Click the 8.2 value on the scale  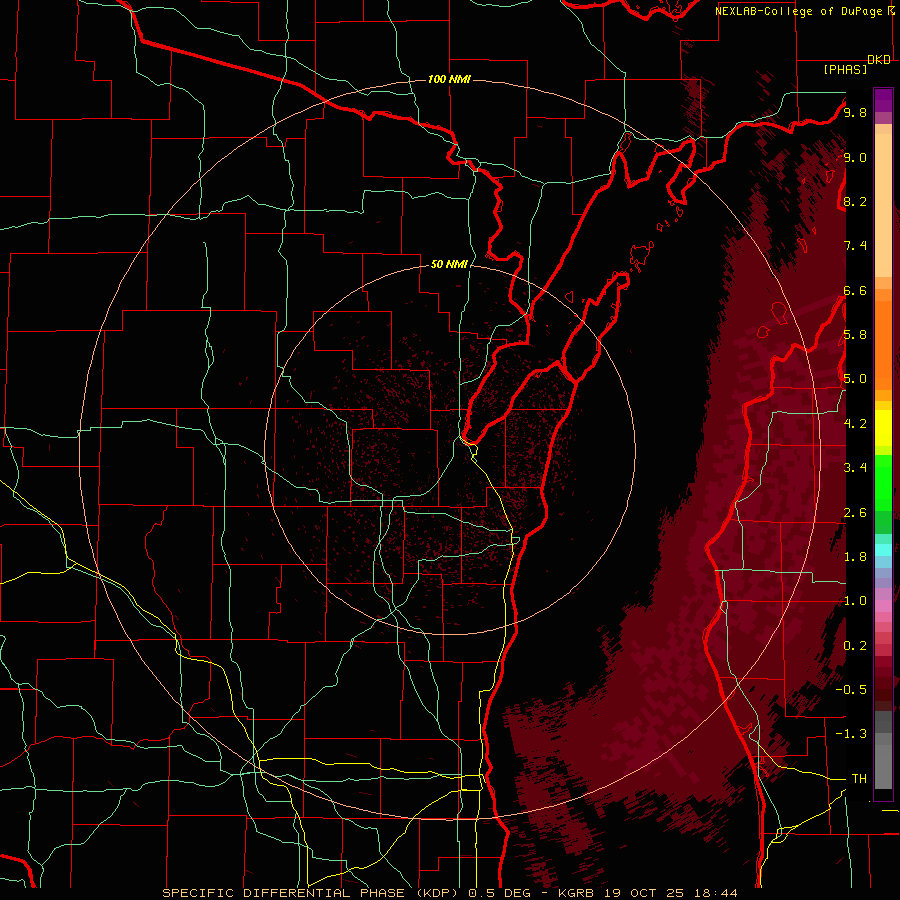click(x=855, y=201)
